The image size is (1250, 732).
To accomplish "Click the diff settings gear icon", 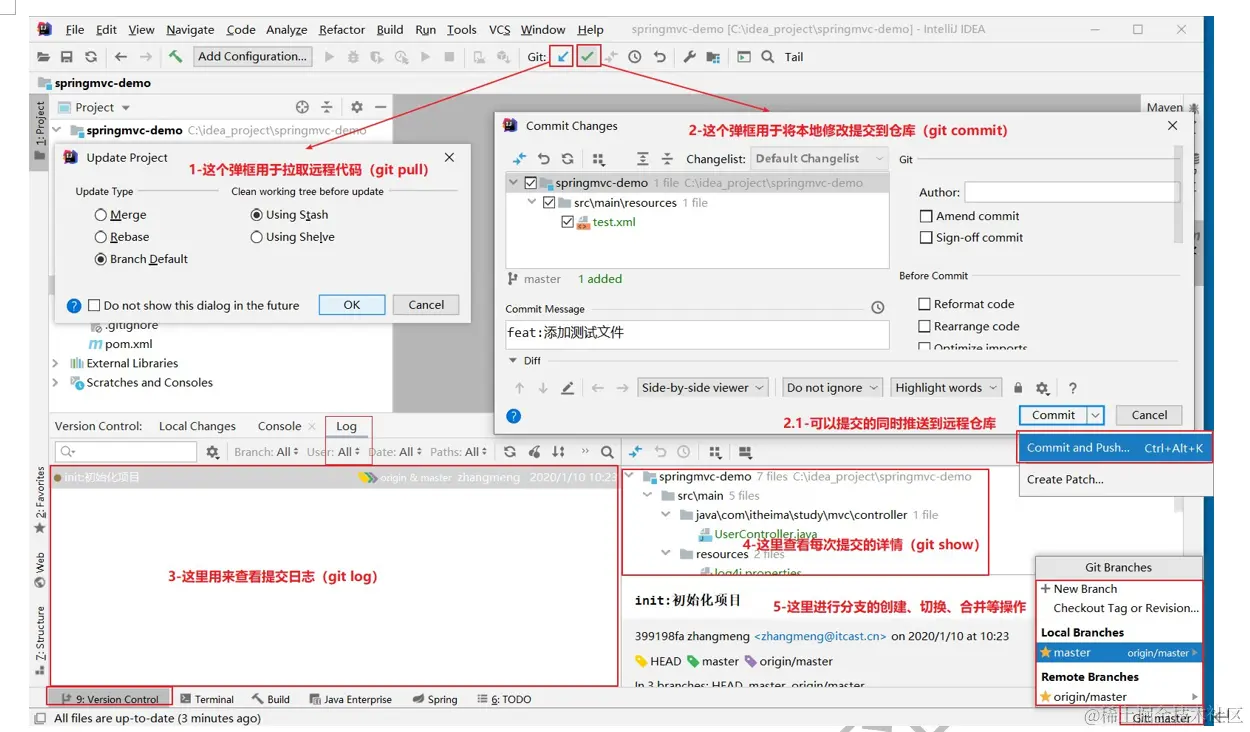I will pyautogui.click(x=1042, y=388).
